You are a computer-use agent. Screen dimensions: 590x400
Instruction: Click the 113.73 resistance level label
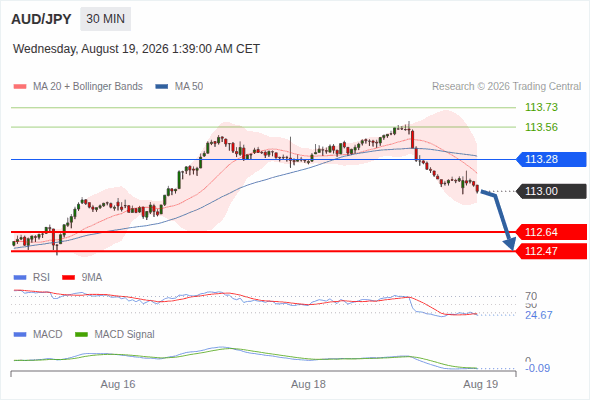point(541,107)
